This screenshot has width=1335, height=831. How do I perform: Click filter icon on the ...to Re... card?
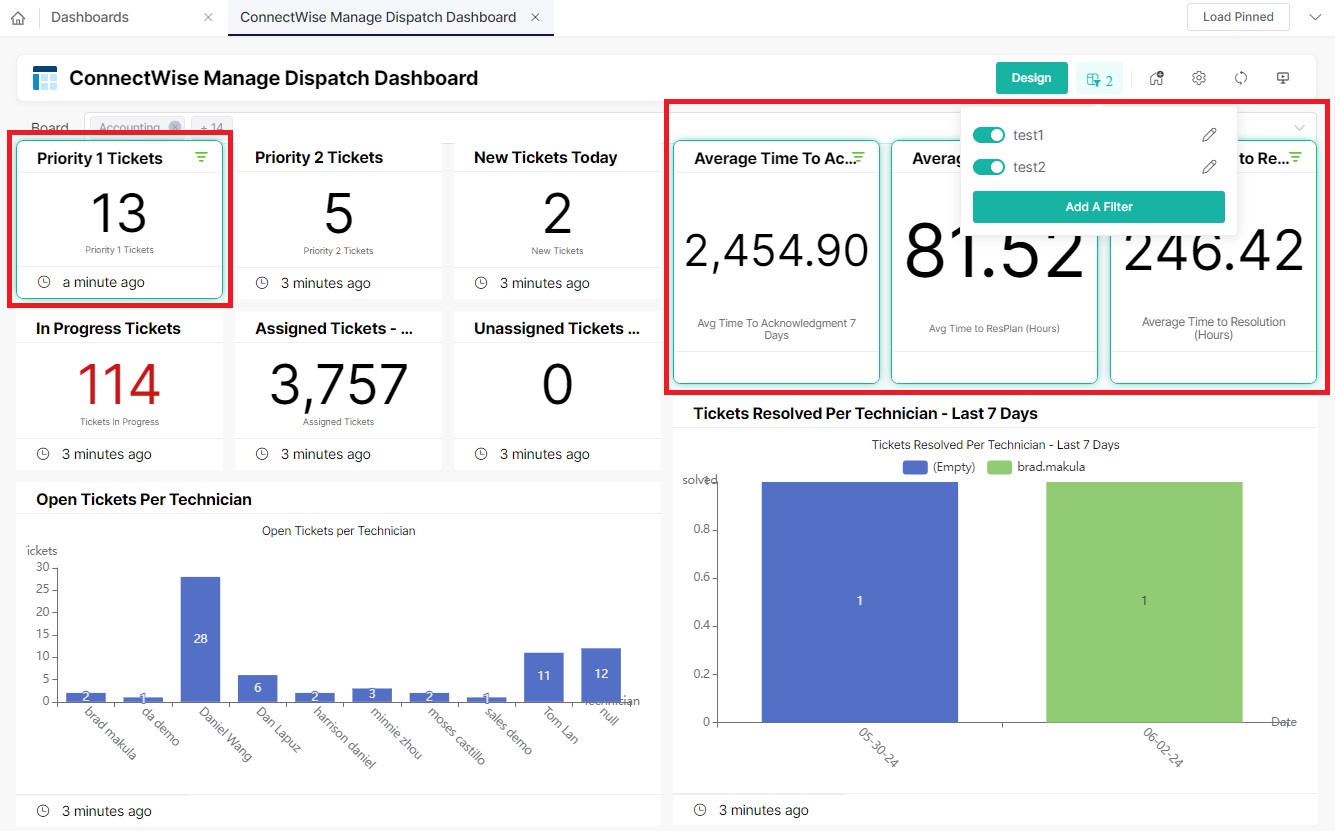click(1296, 157)
